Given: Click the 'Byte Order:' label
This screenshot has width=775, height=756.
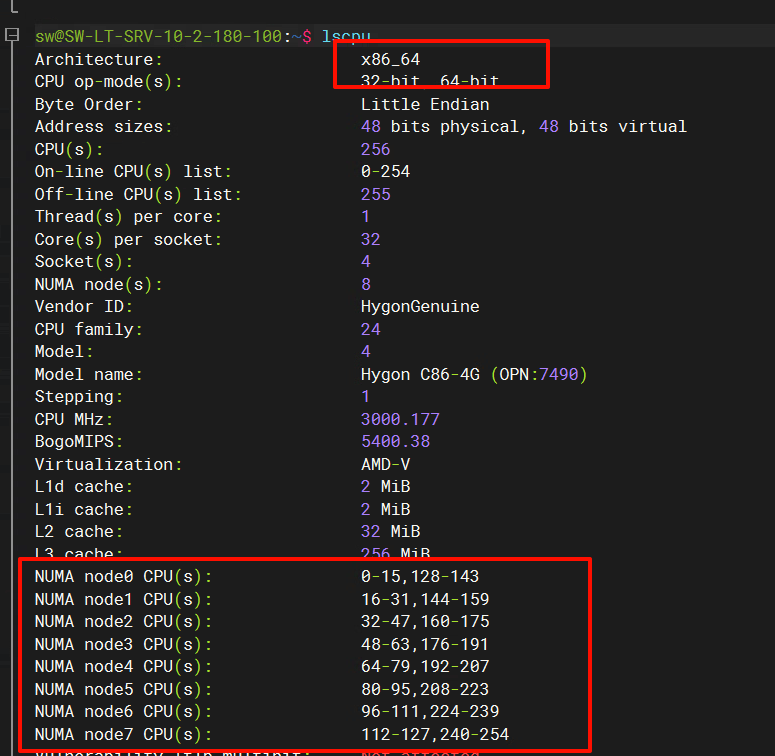Looking at the screenshot, I should coord(88,105).
